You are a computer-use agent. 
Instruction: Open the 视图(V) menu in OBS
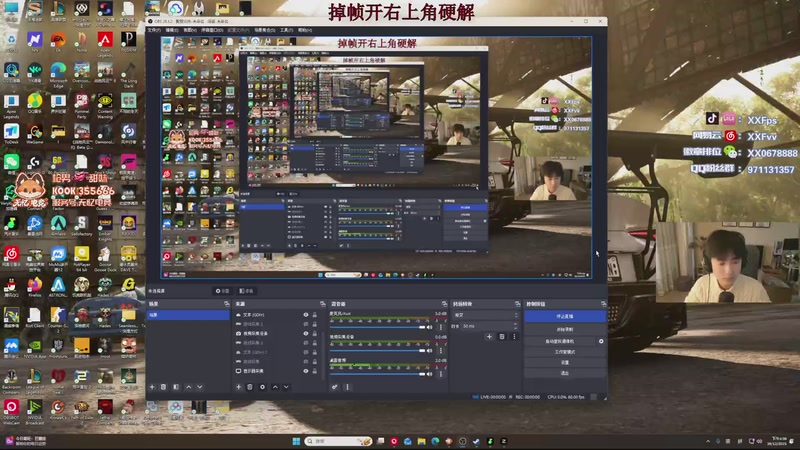point(190,30)
